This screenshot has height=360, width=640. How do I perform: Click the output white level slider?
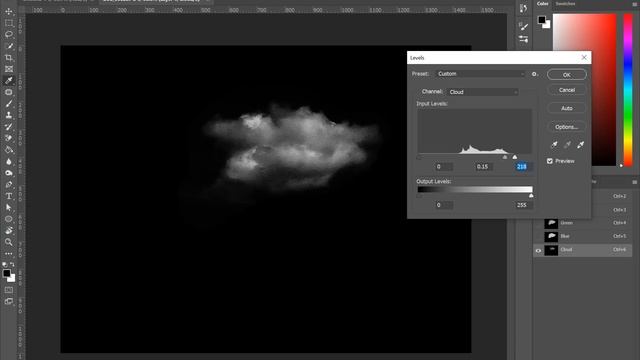pos(531,196)
